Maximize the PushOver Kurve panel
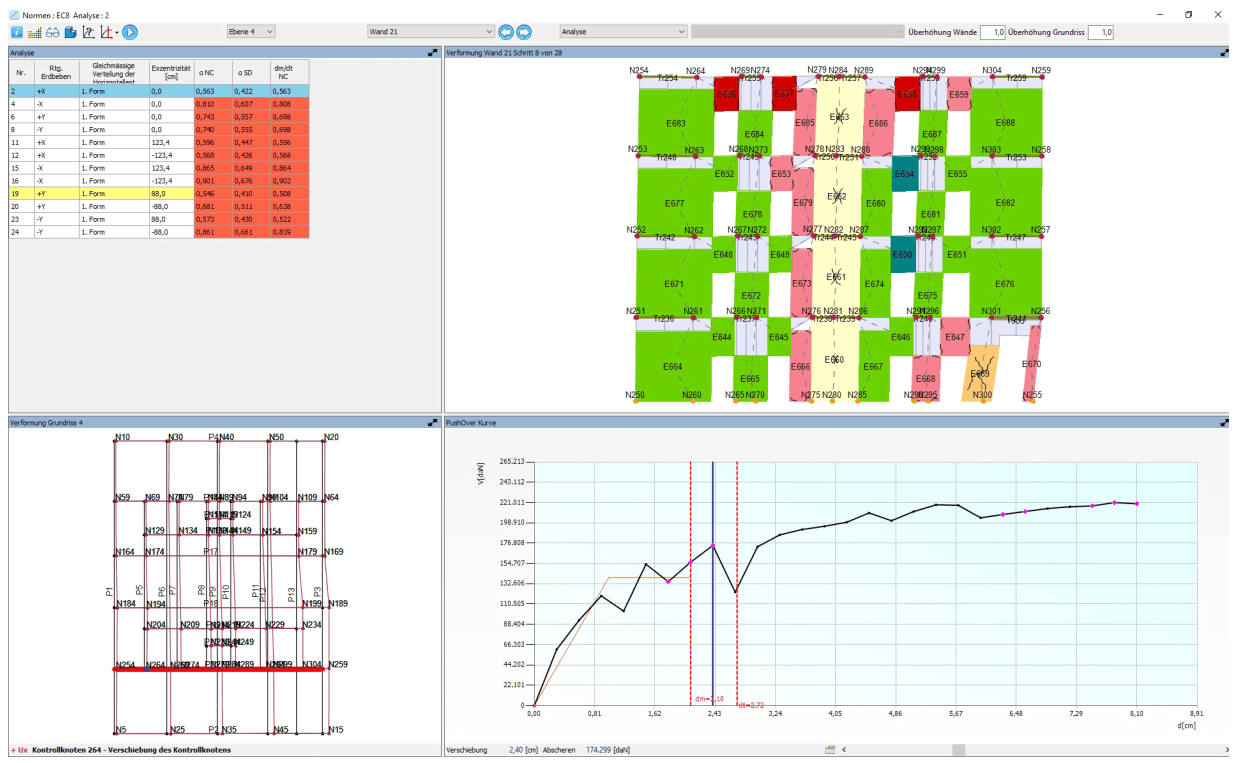This screenshot has width=1236, height=763. pyautogui.click(x=1224, y=423)
